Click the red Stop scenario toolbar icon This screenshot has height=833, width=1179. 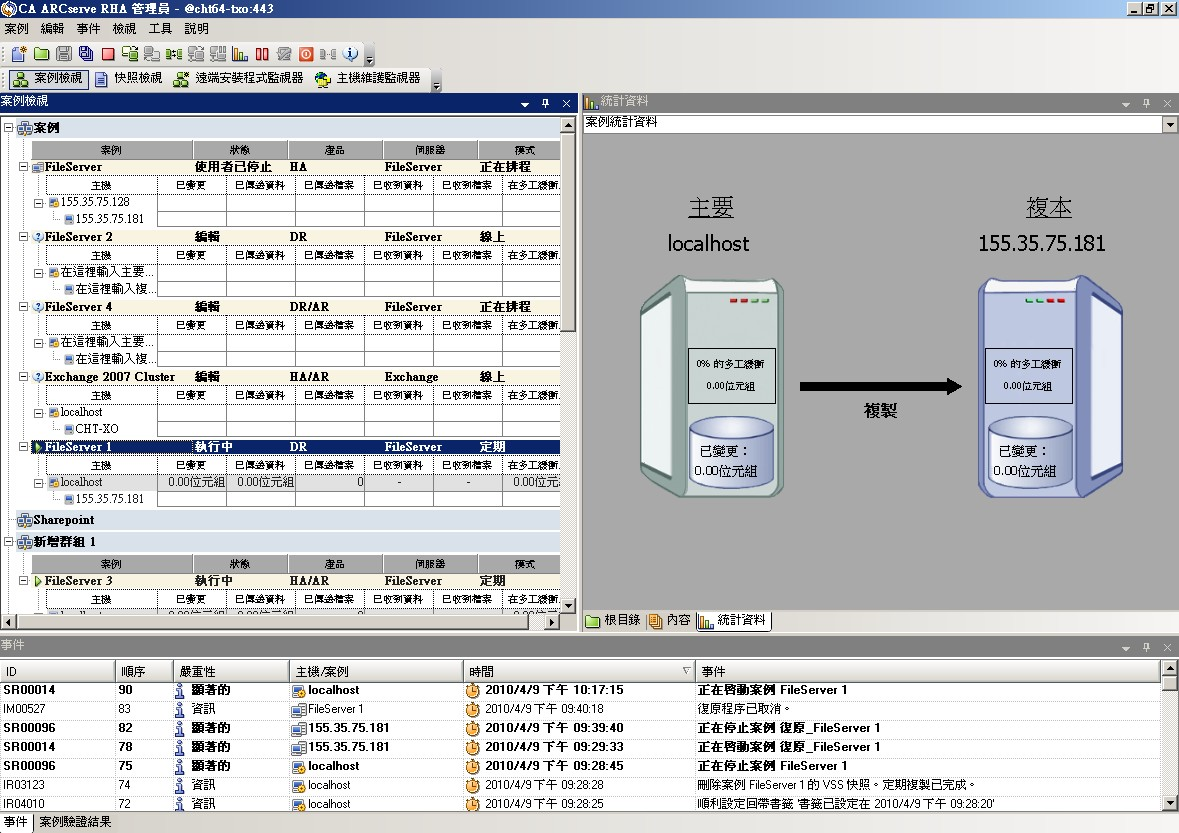tap(108, 54)
